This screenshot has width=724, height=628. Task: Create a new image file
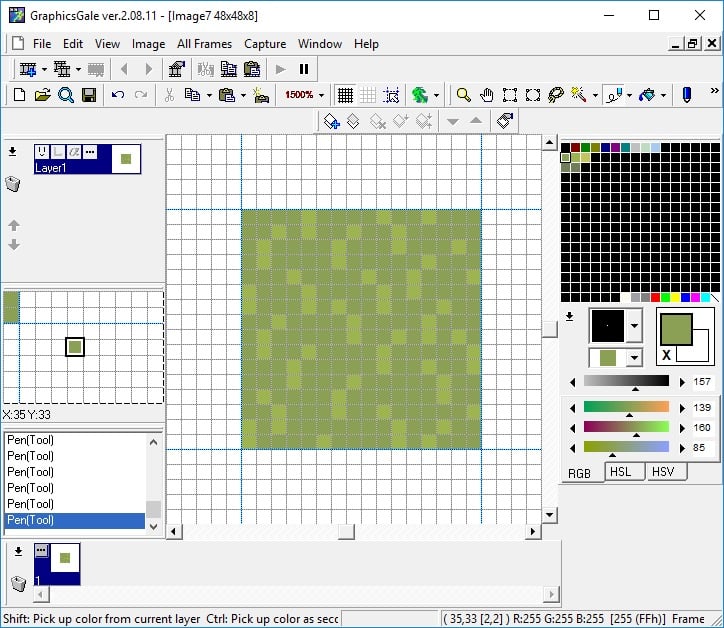pyautogui.click(x=19, y=95)
